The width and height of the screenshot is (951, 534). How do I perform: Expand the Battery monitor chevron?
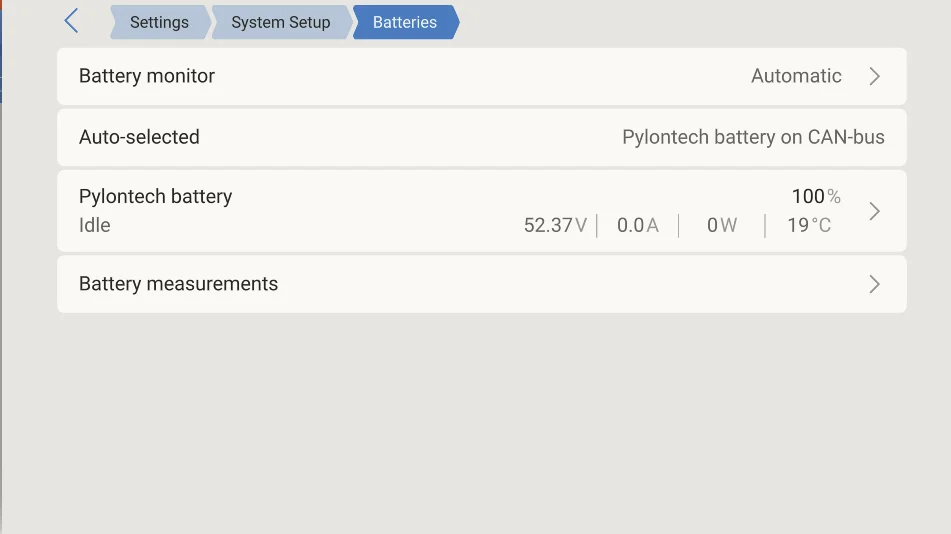point(874,76)
